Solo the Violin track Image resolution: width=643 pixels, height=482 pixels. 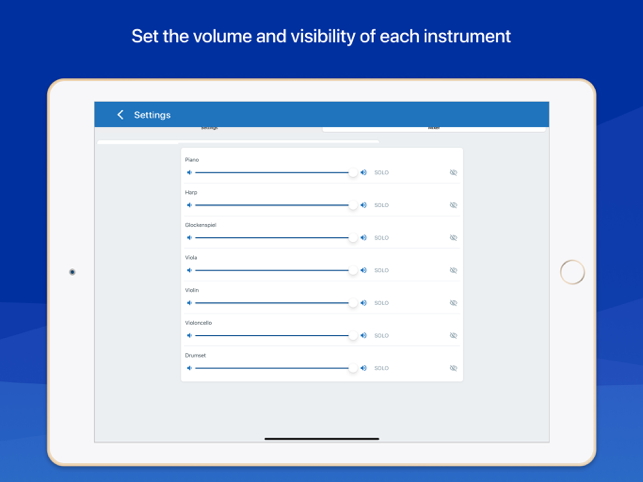381,303
